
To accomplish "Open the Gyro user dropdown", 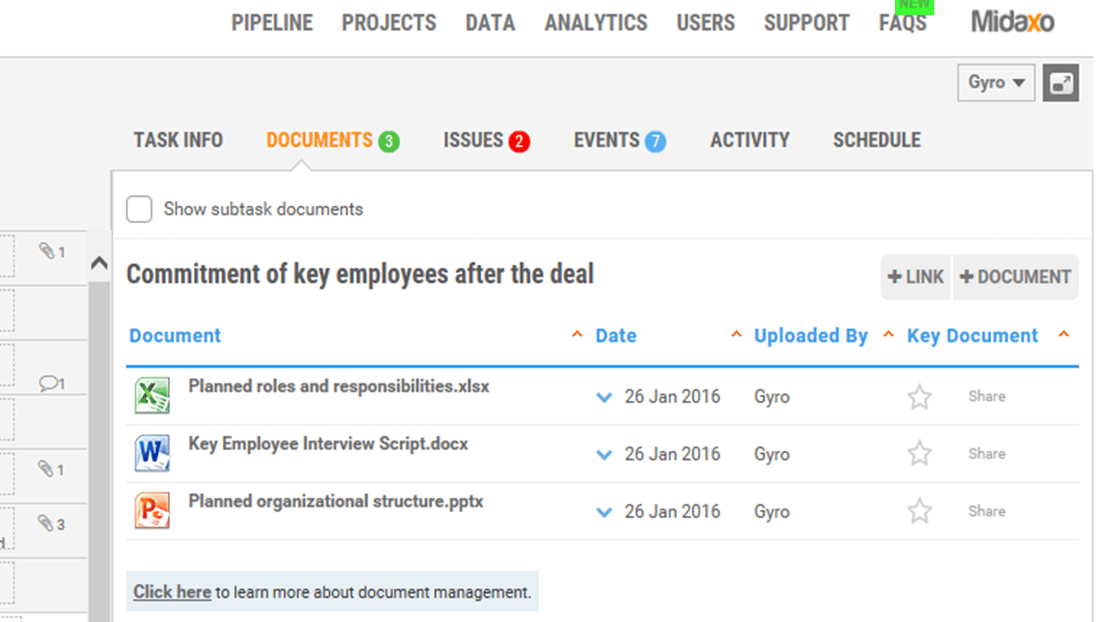I will click(996, 82).
